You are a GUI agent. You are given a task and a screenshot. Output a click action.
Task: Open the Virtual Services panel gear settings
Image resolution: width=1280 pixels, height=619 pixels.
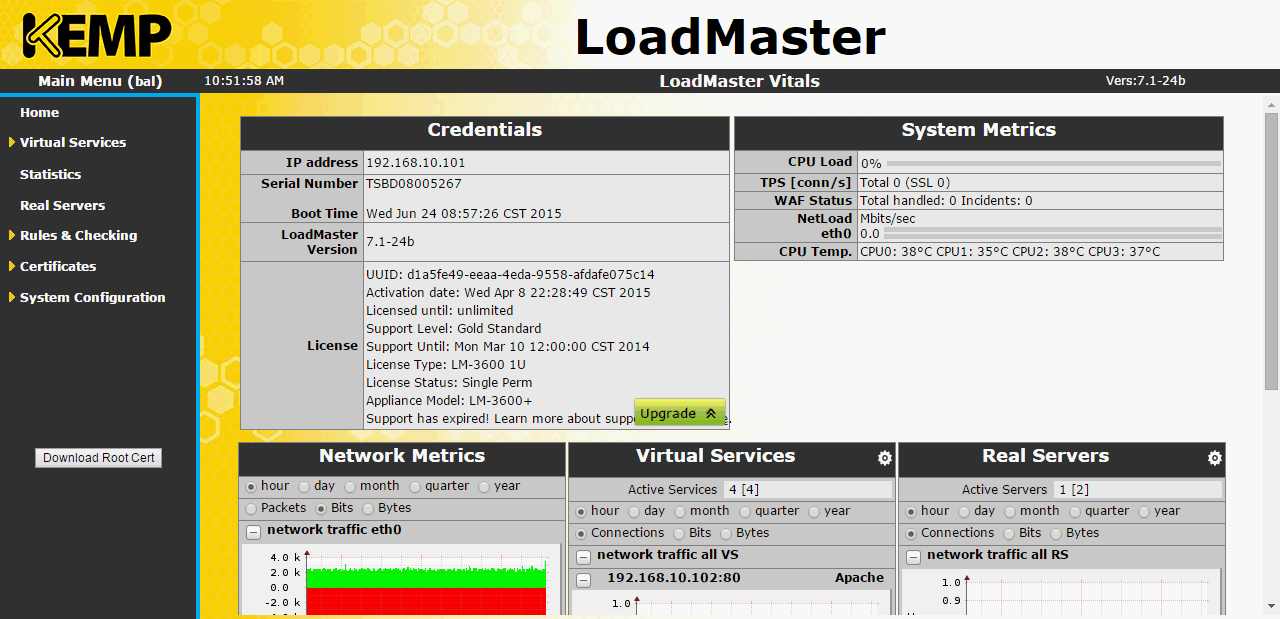tap(884, 458)
